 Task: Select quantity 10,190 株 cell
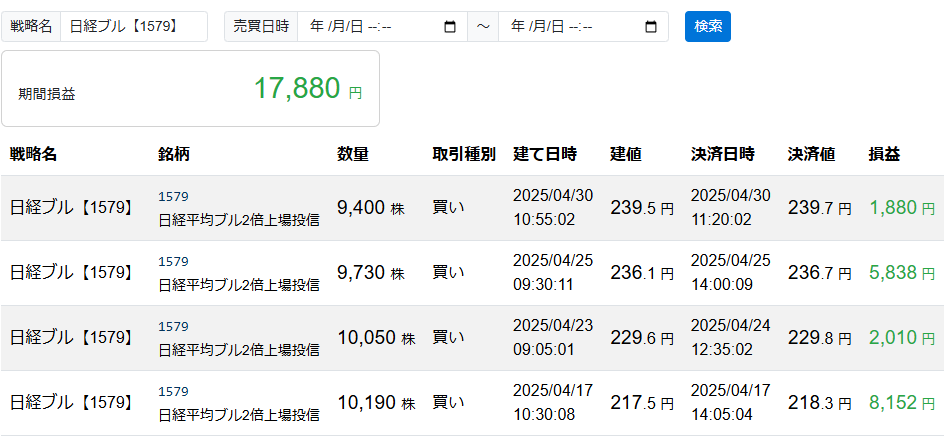pyautogui.click(x=376, y=403)
